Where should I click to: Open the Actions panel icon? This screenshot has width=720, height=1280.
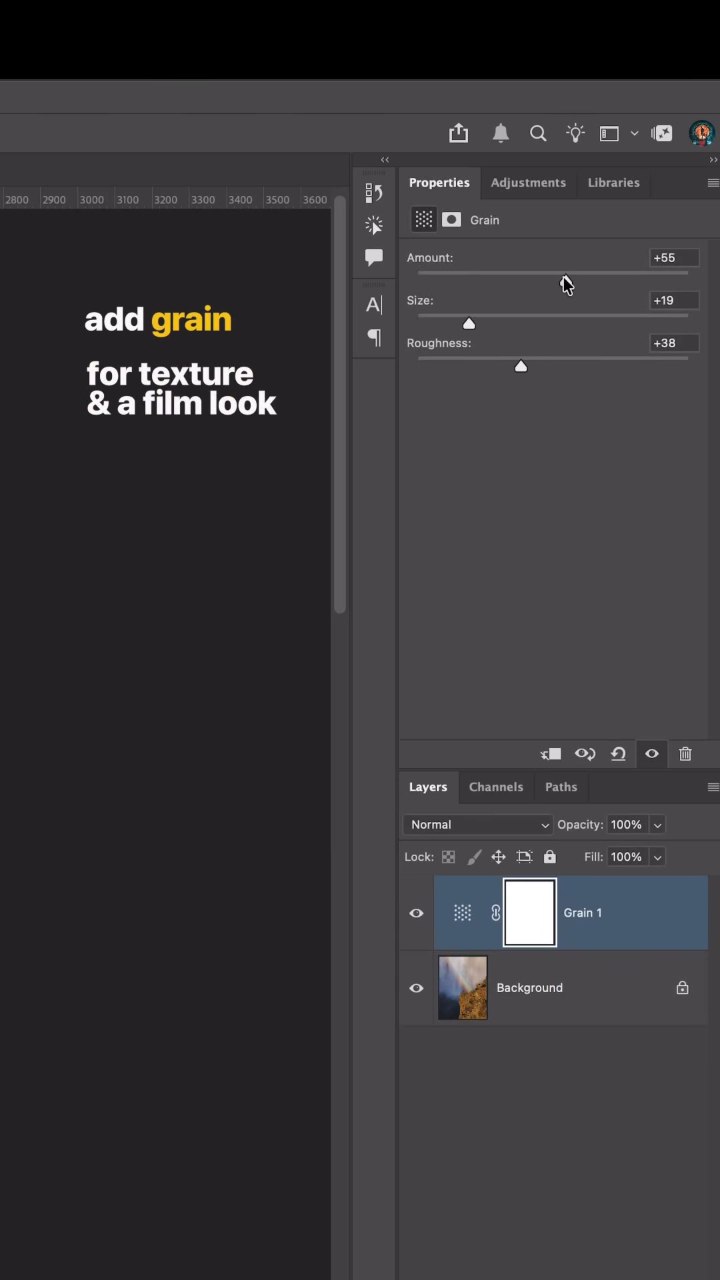tap(374, 225)
